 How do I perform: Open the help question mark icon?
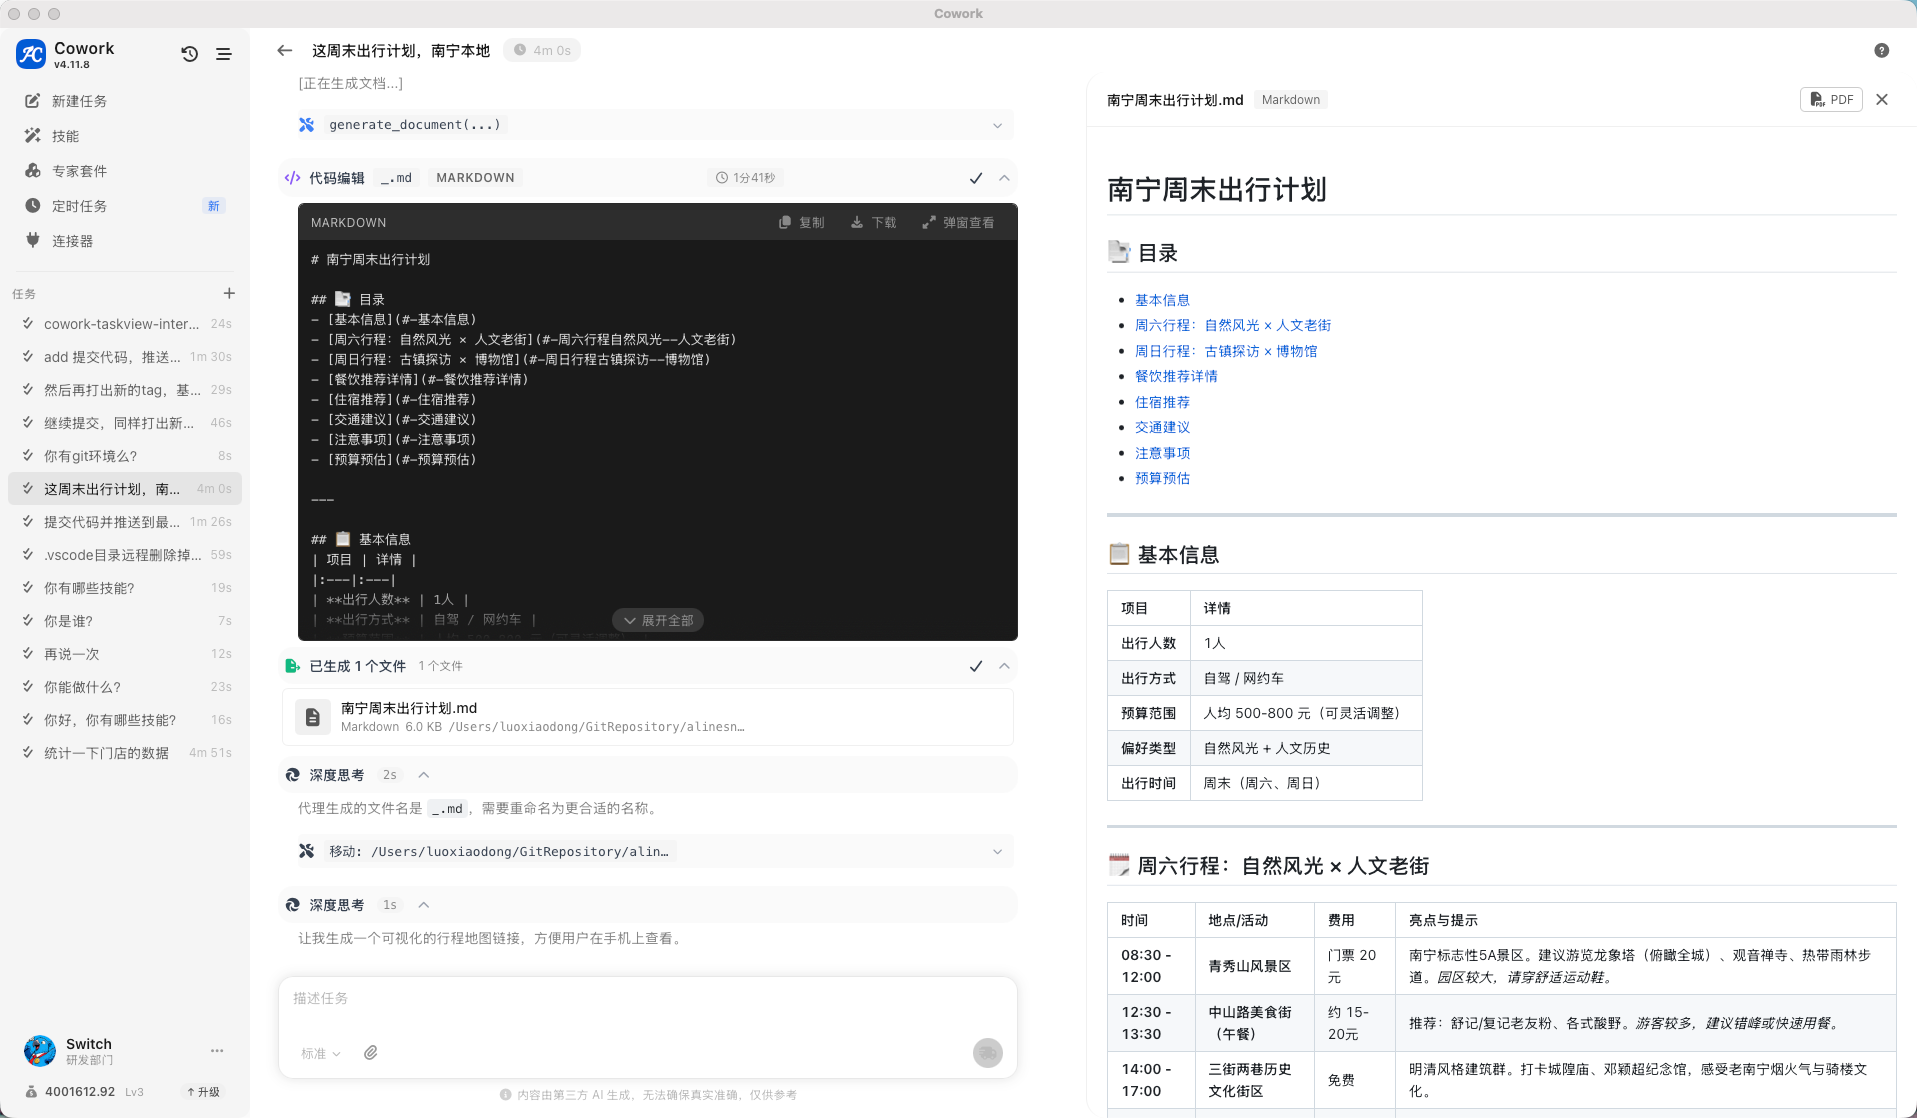tap(1881, 50)
